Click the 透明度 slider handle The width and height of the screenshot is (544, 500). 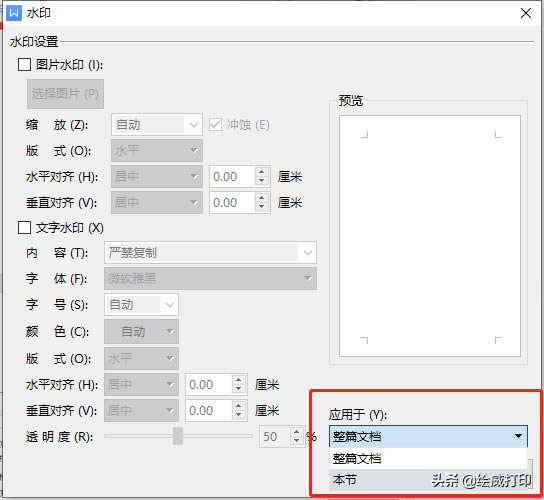coord(178,436)
